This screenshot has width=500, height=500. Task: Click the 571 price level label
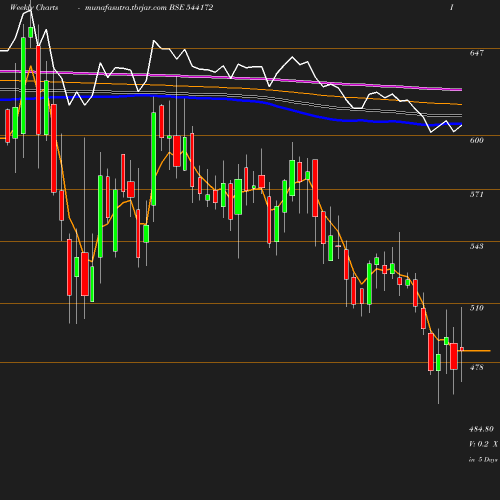point(476,194)
